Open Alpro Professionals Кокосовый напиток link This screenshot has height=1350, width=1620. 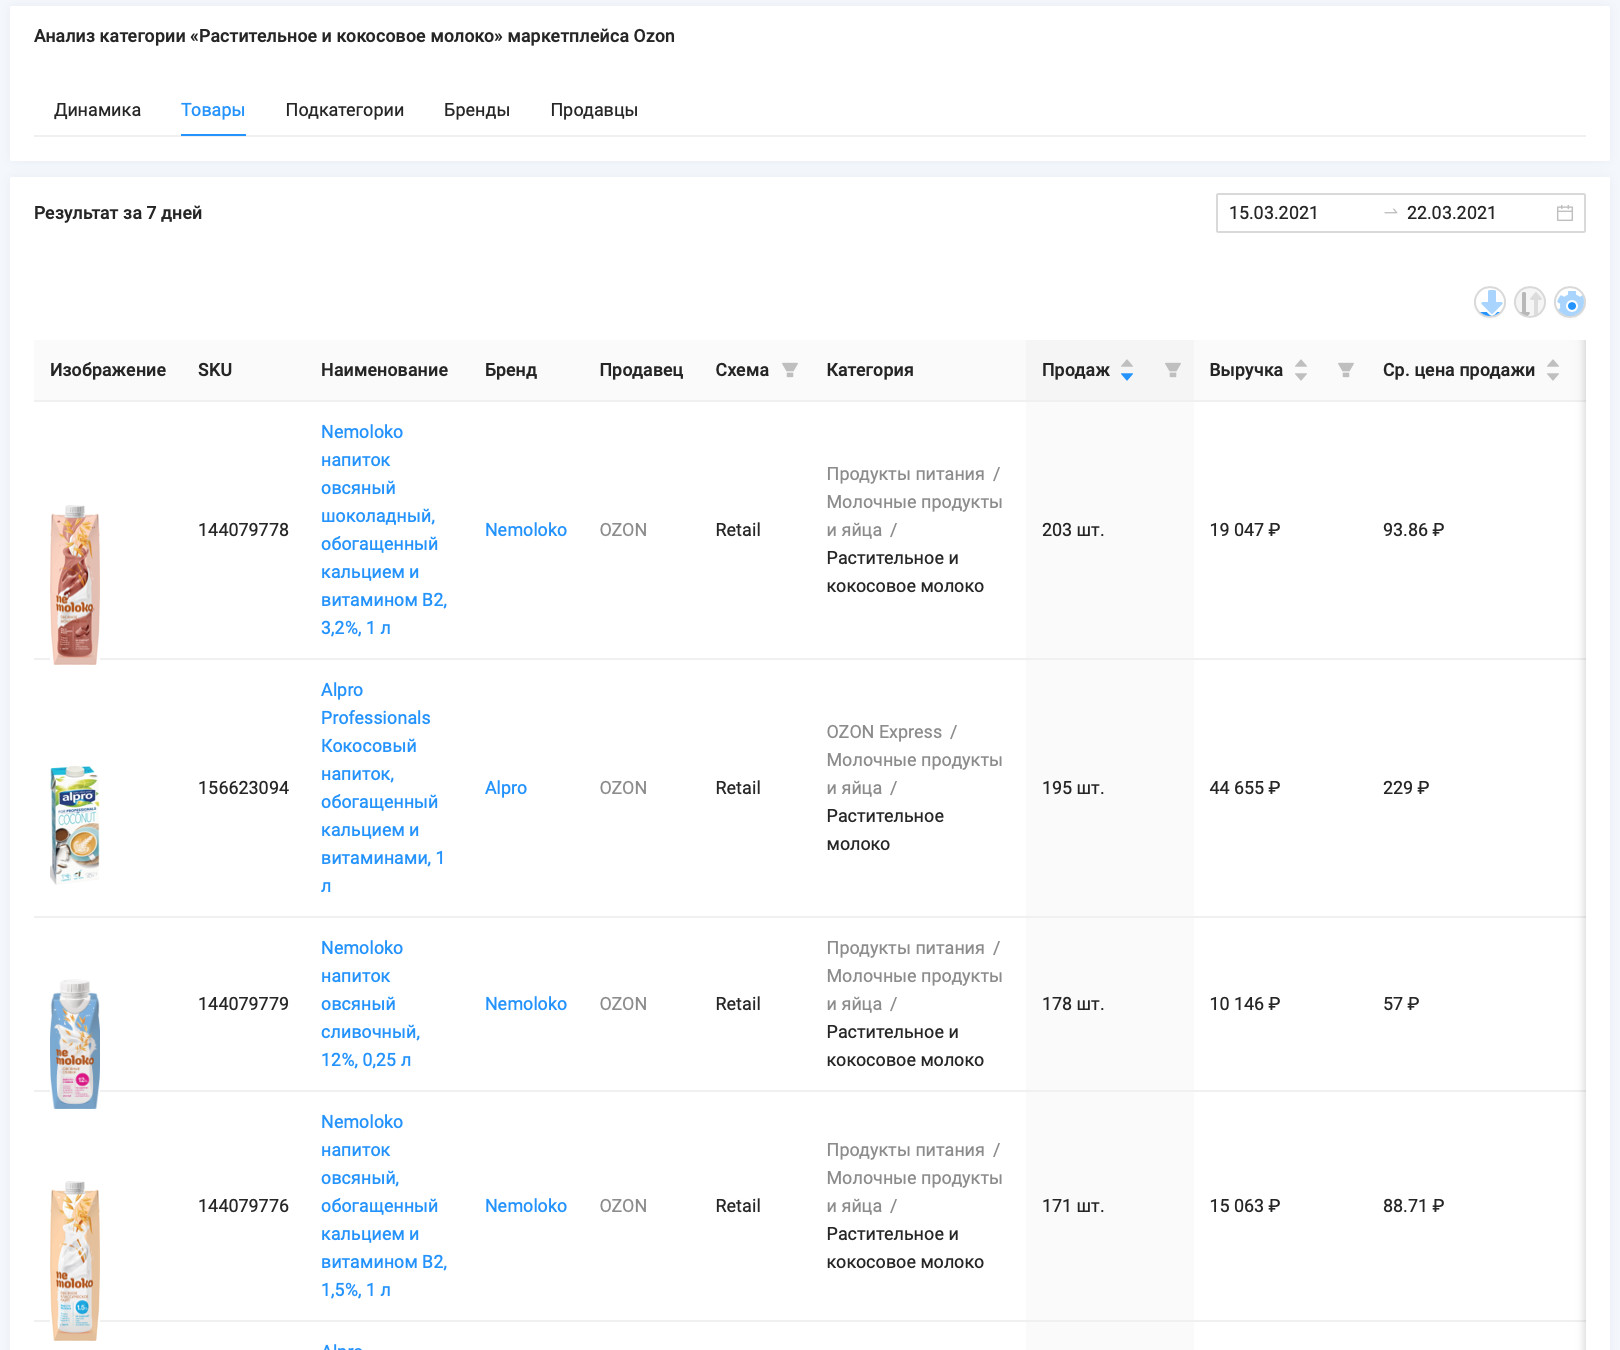click(384, 788)
